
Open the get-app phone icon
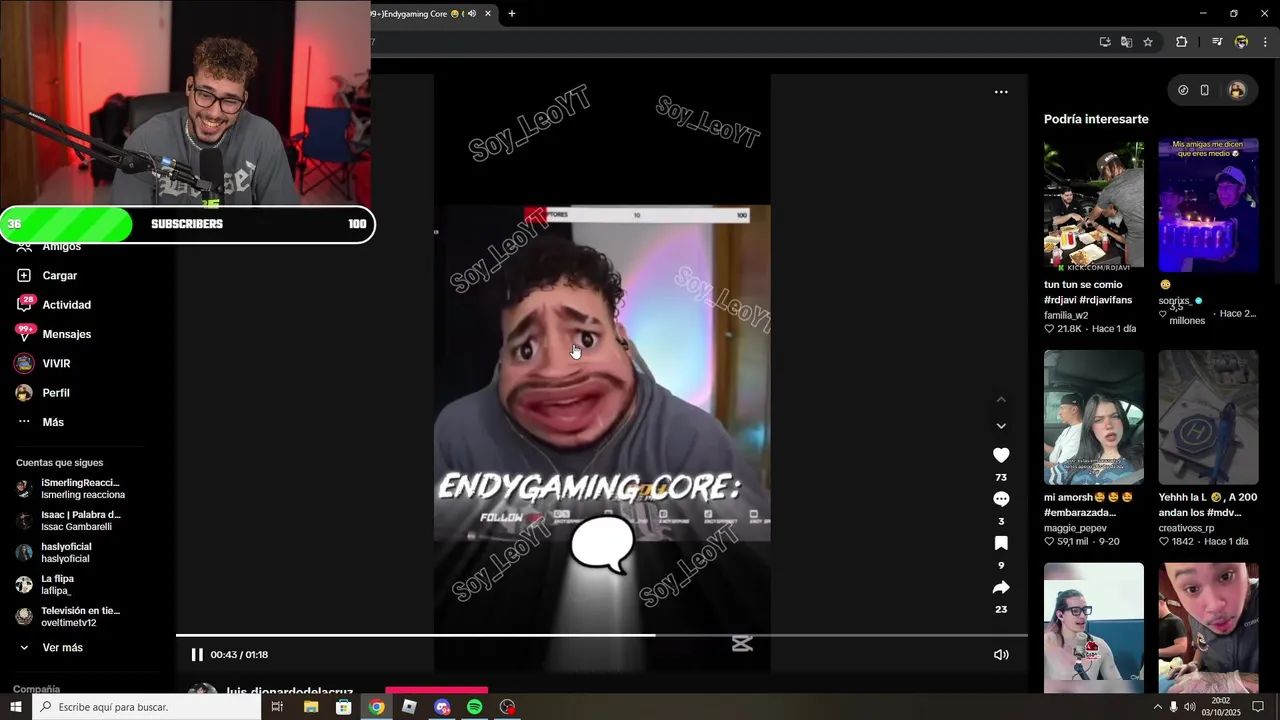(1205, 90)
